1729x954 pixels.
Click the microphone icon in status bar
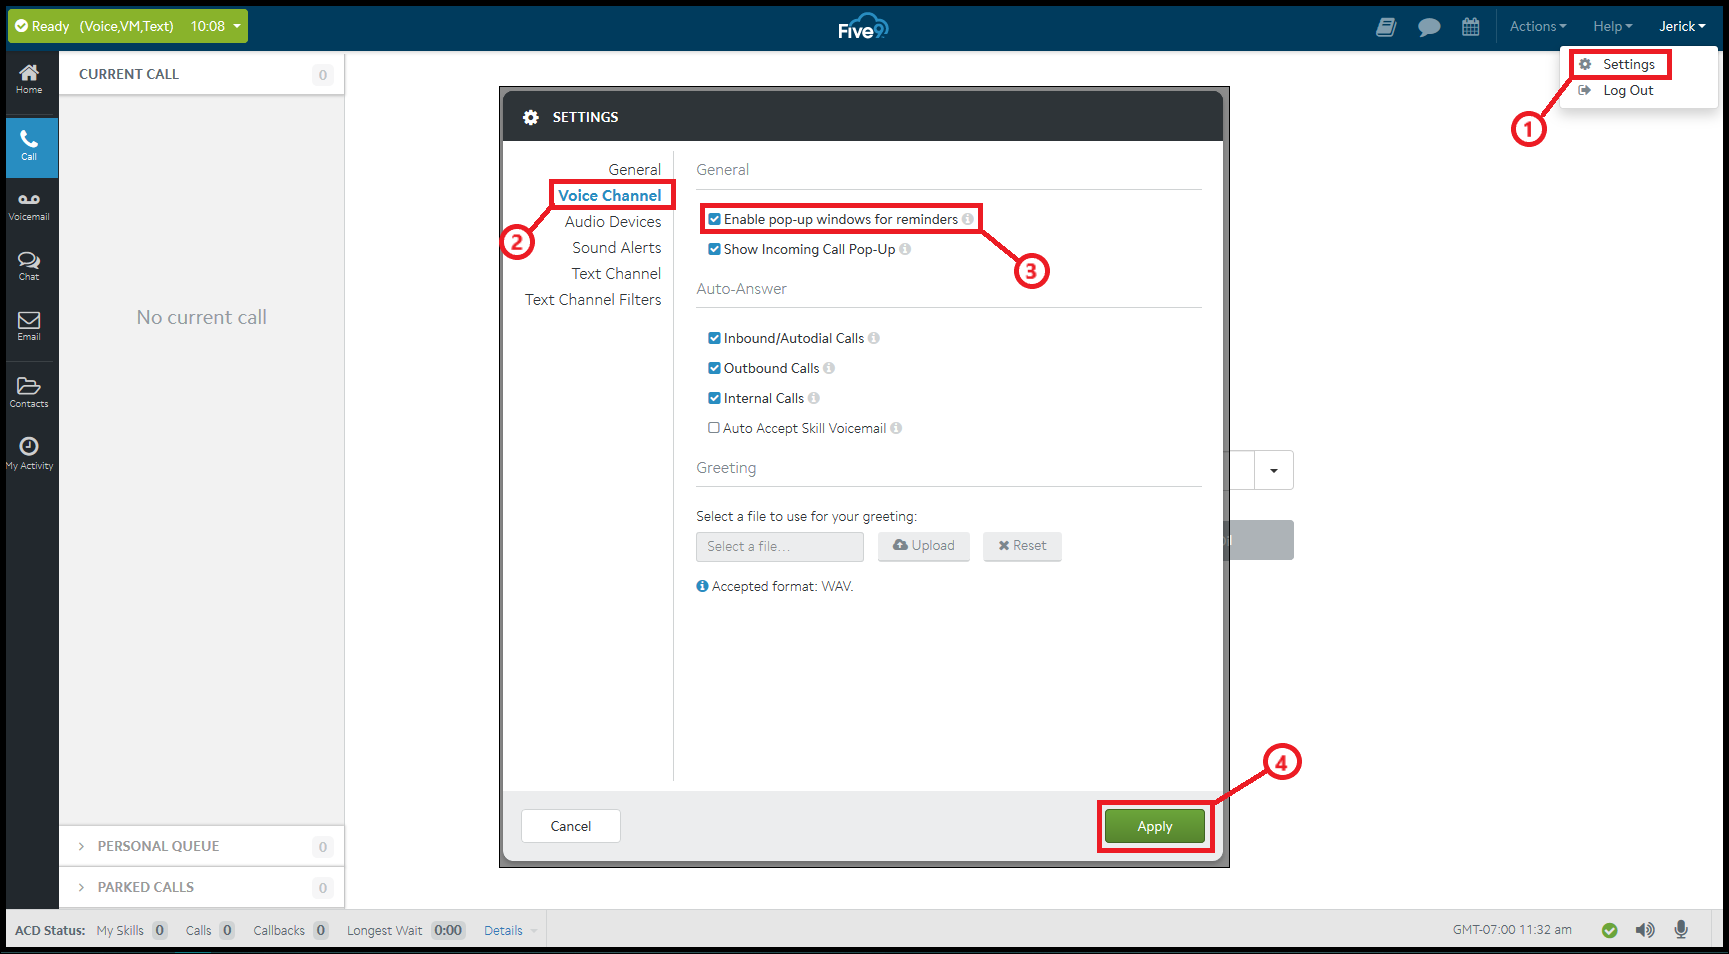coord(1680,929)
